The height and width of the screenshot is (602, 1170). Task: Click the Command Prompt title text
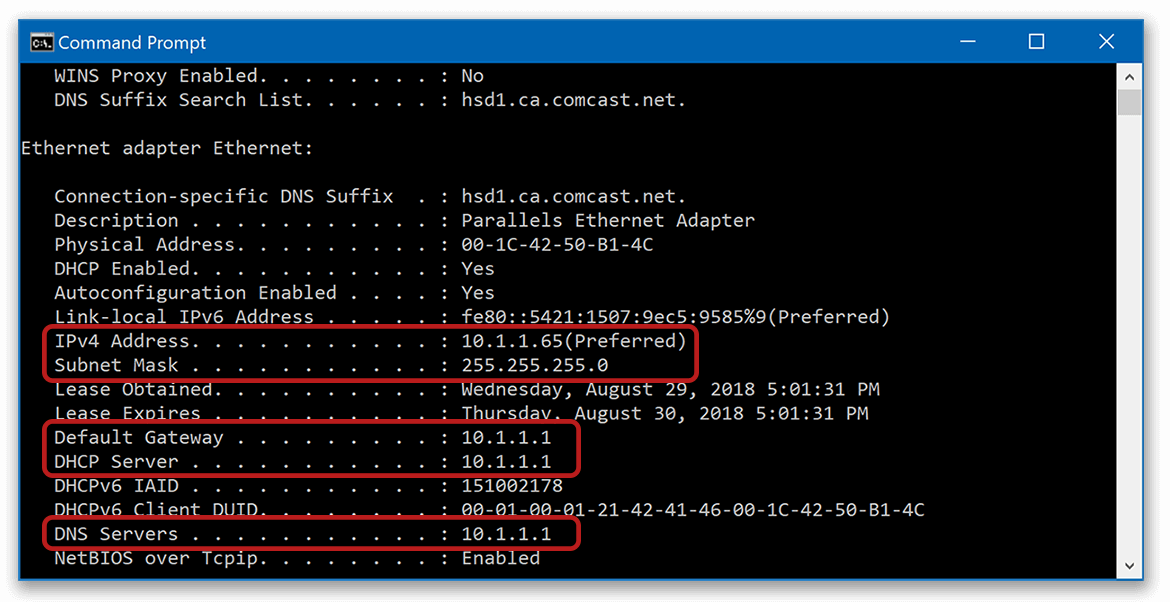[x=133, y=42]
